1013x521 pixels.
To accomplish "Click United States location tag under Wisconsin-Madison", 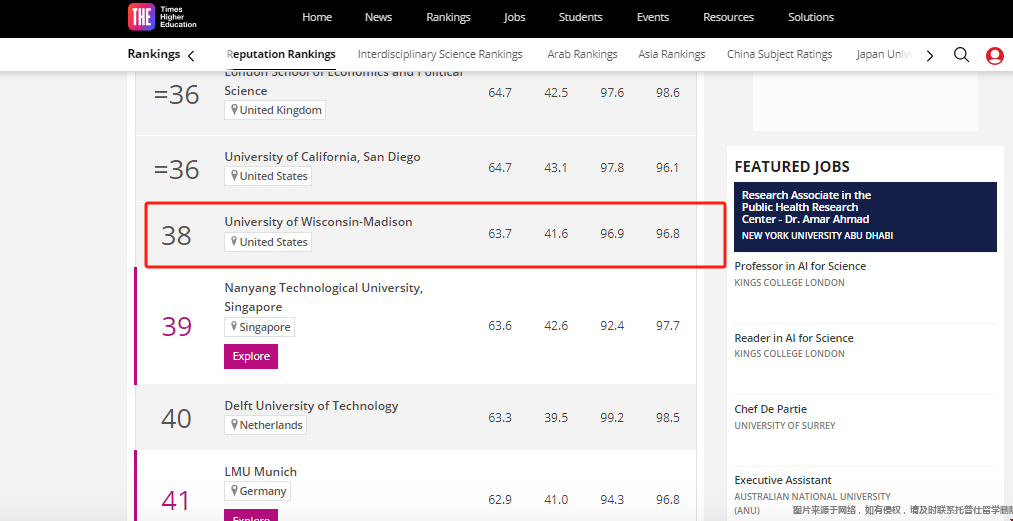I will [267, 242].
